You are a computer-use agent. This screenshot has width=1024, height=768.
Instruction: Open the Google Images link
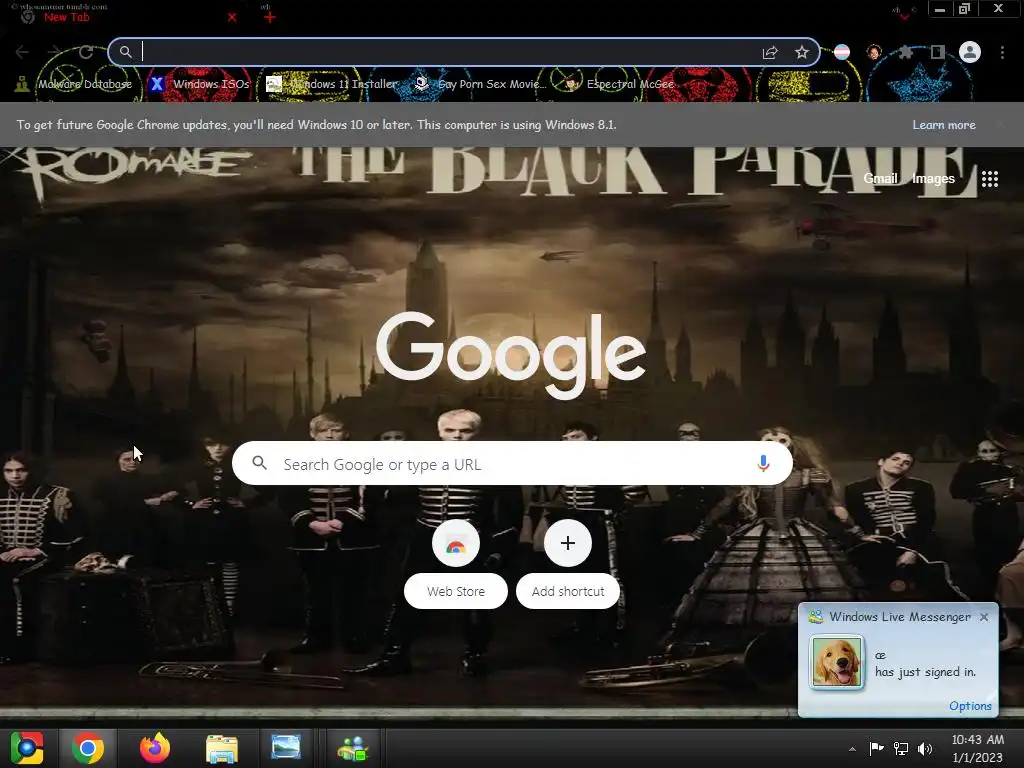pyautogui.click(x=933, y=178)
